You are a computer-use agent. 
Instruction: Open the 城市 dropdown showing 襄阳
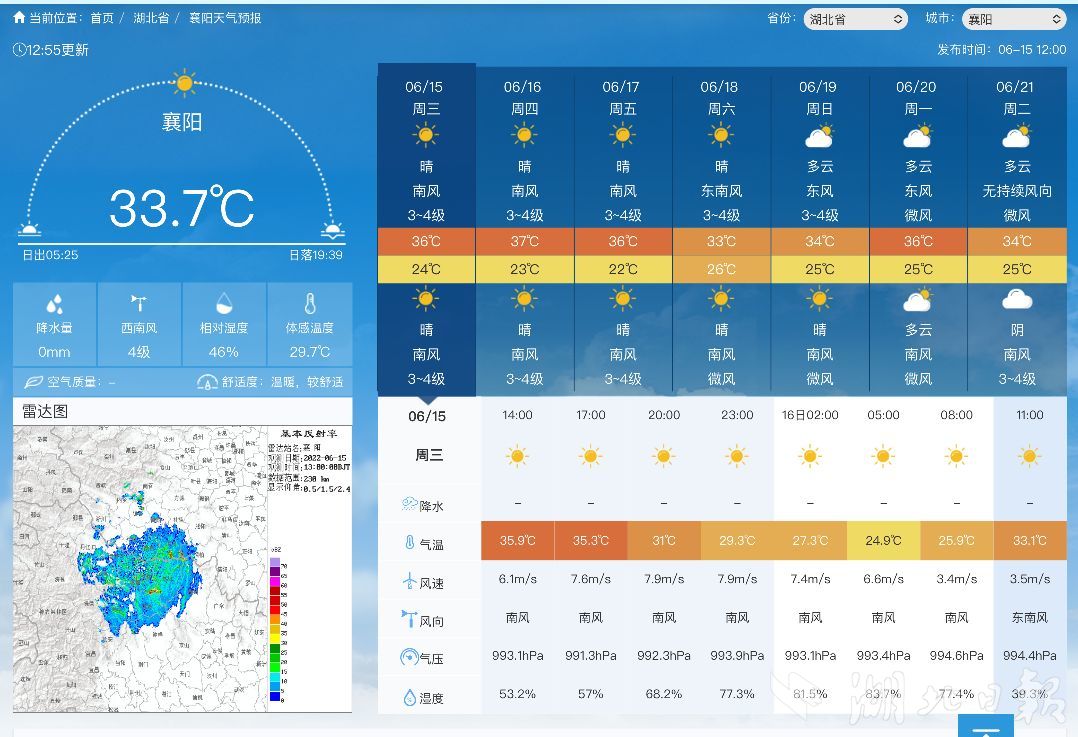(1014, 19)
